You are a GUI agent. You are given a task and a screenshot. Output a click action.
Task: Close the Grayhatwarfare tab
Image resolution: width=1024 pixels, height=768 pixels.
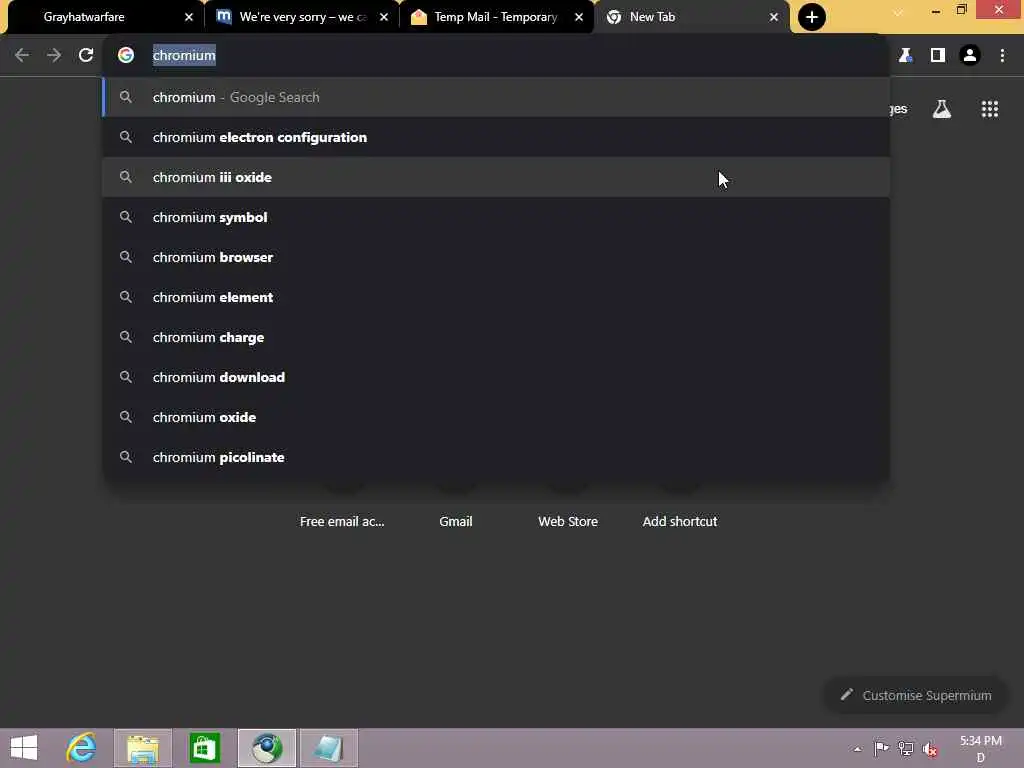189,17
